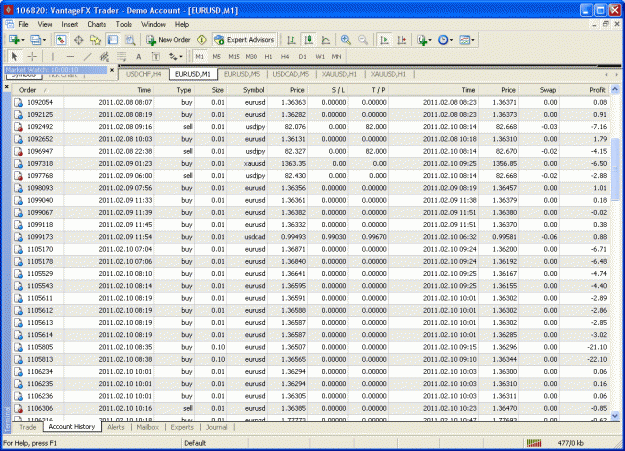
Task: Open the Alerts tab in Terminal
Action: (x=116, y=427)
